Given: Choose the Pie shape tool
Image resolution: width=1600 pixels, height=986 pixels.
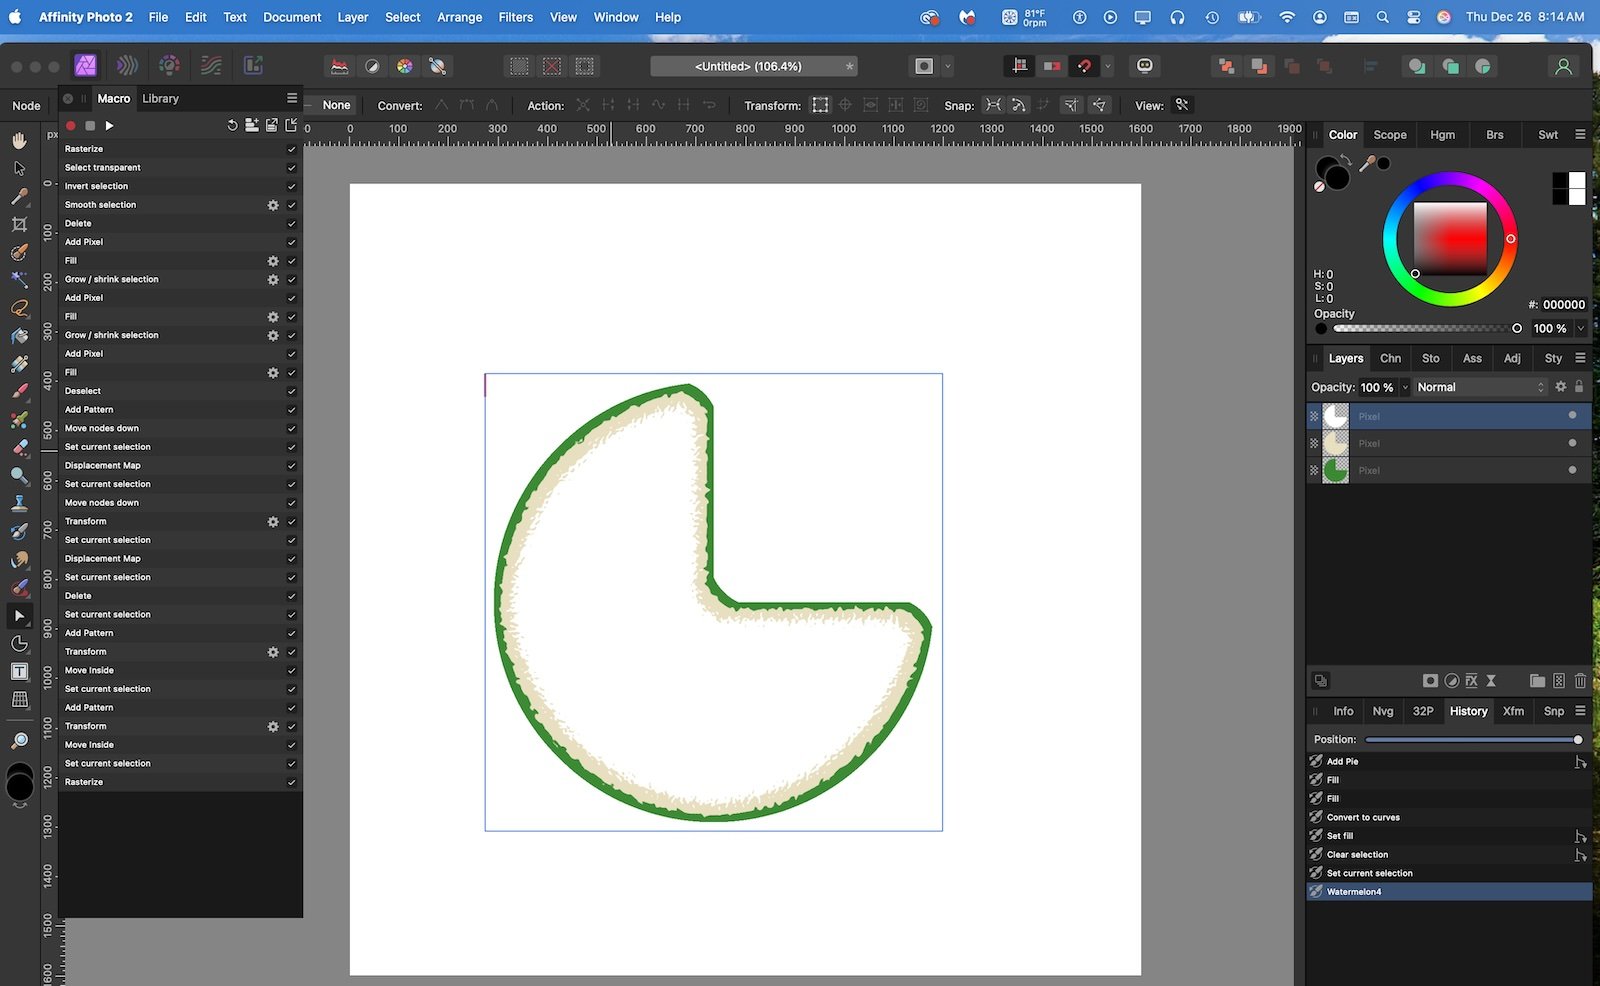Looking at the screenshot, I should [19, 644].
